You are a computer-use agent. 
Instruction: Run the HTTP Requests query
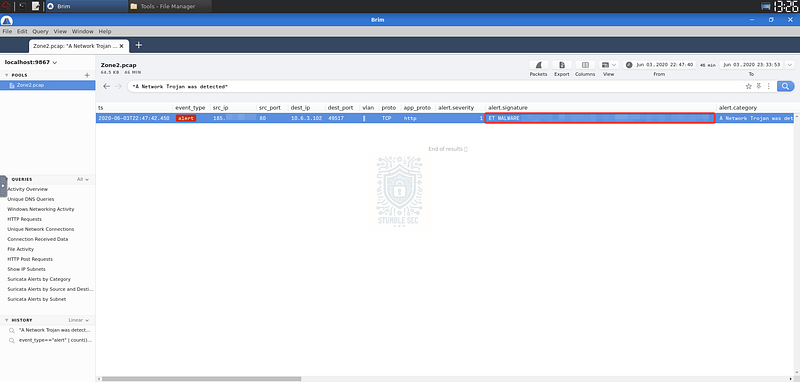tap(24, 219)
